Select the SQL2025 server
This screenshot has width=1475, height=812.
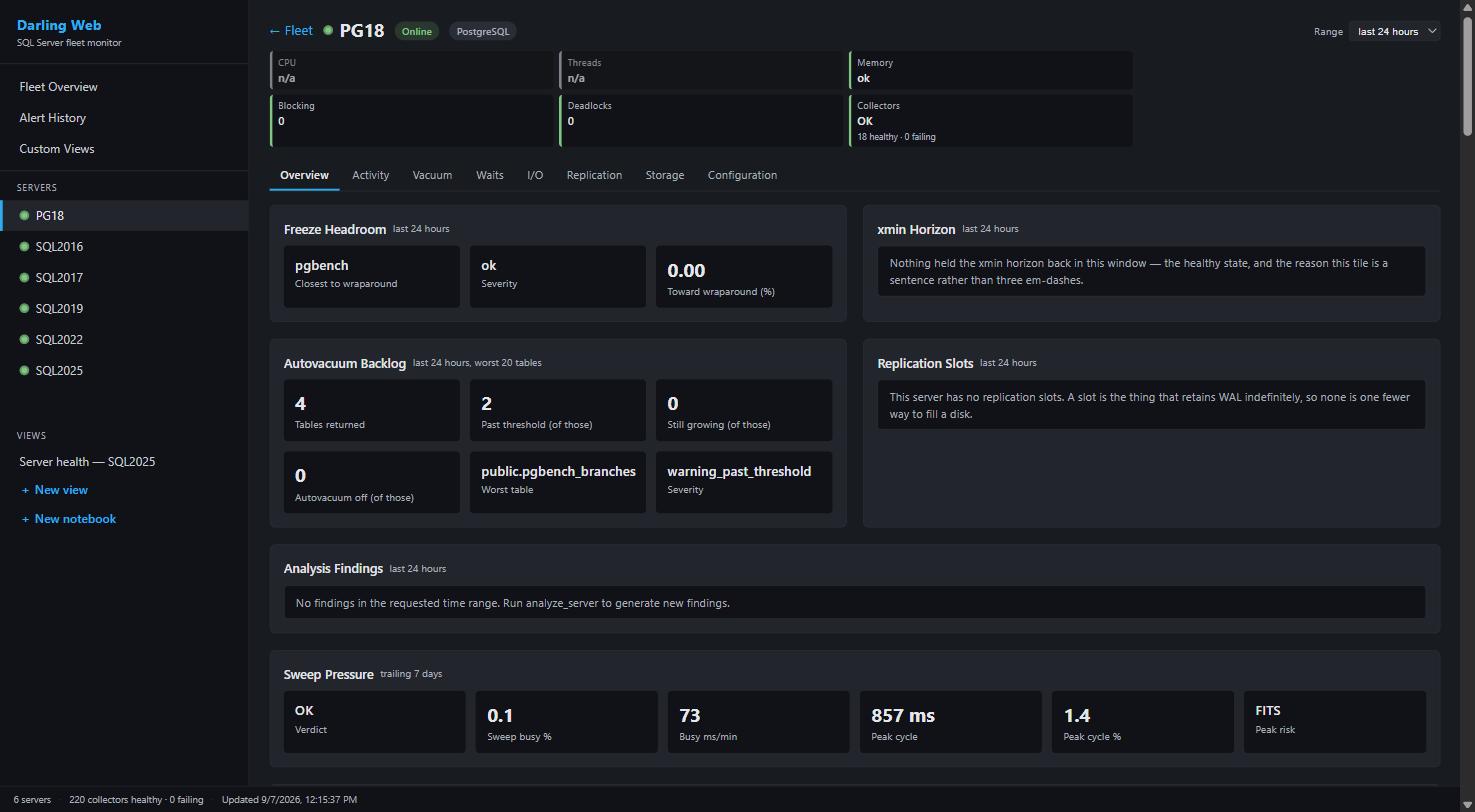point(124,371)
